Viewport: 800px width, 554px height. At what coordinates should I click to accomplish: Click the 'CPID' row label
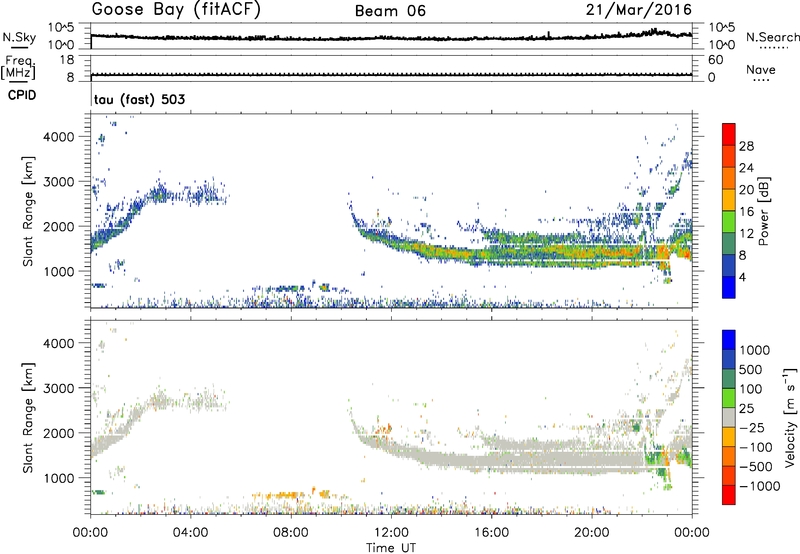click(22, 95)
